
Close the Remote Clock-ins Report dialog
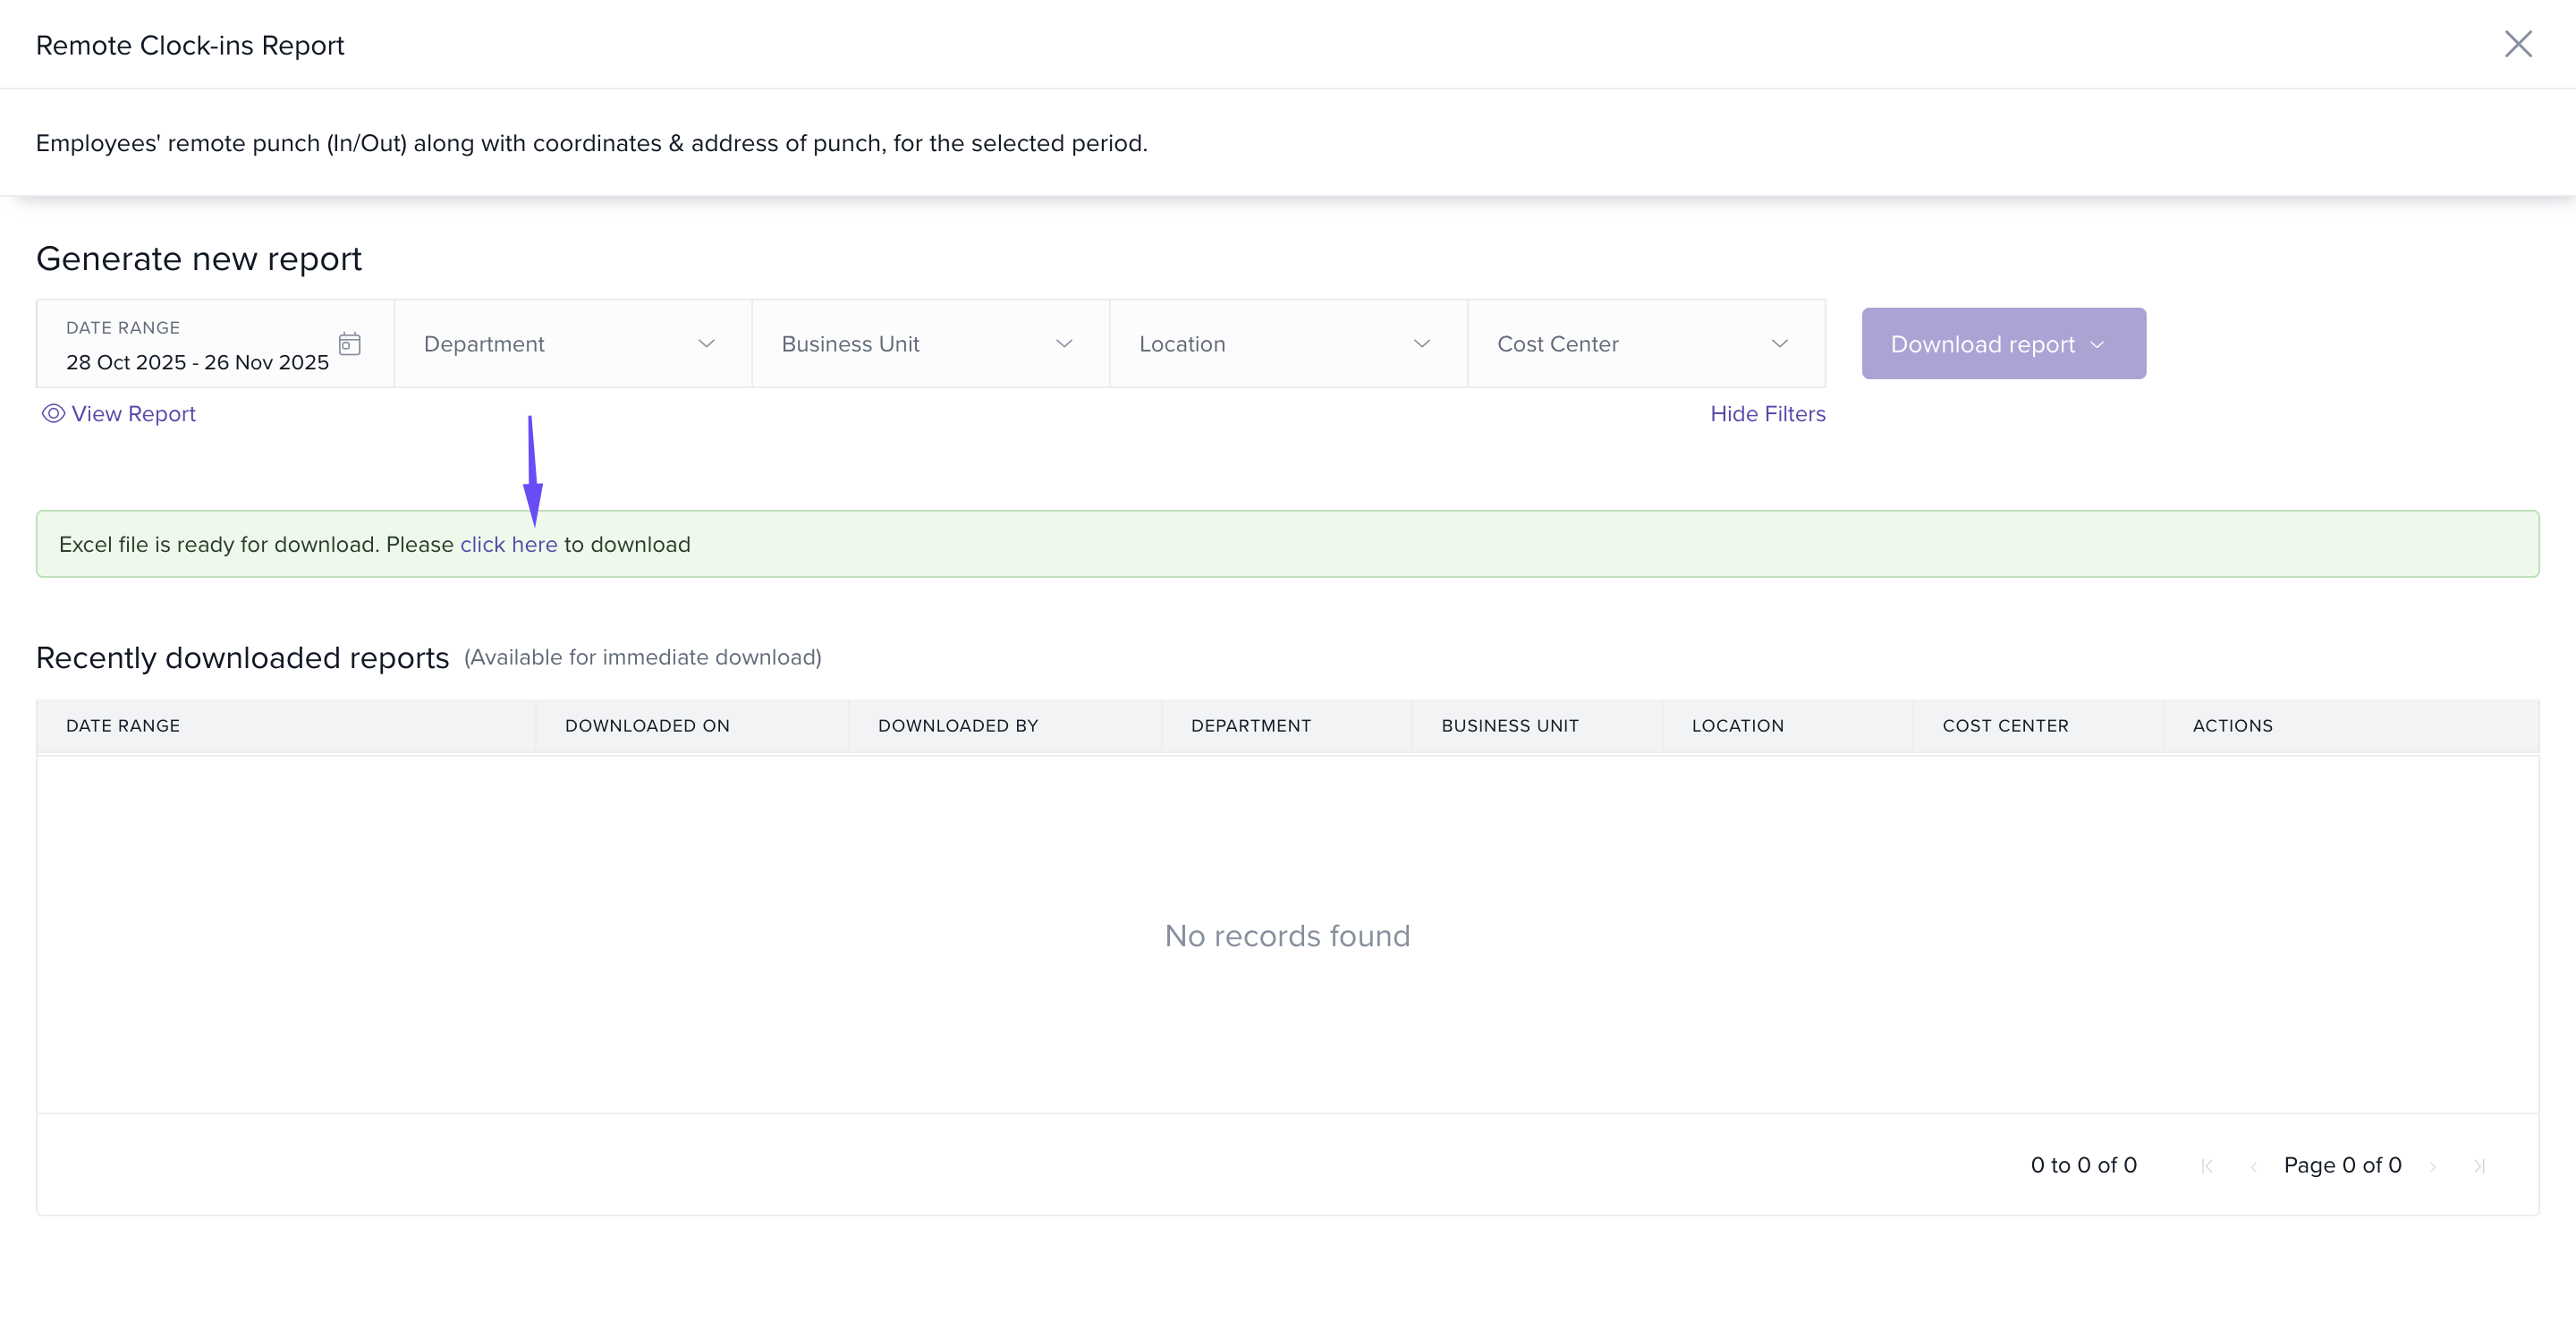pyautogui.click(x=2517, y=44)
